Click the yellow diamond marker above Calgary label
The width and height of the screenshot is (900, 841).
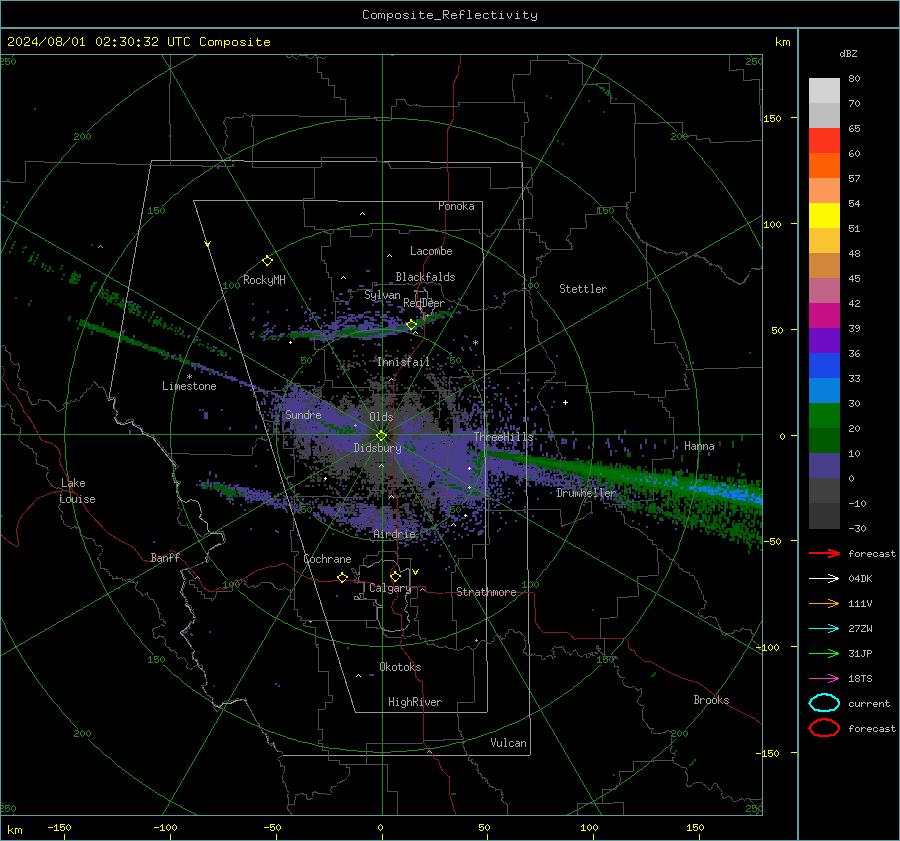(395, 576)
